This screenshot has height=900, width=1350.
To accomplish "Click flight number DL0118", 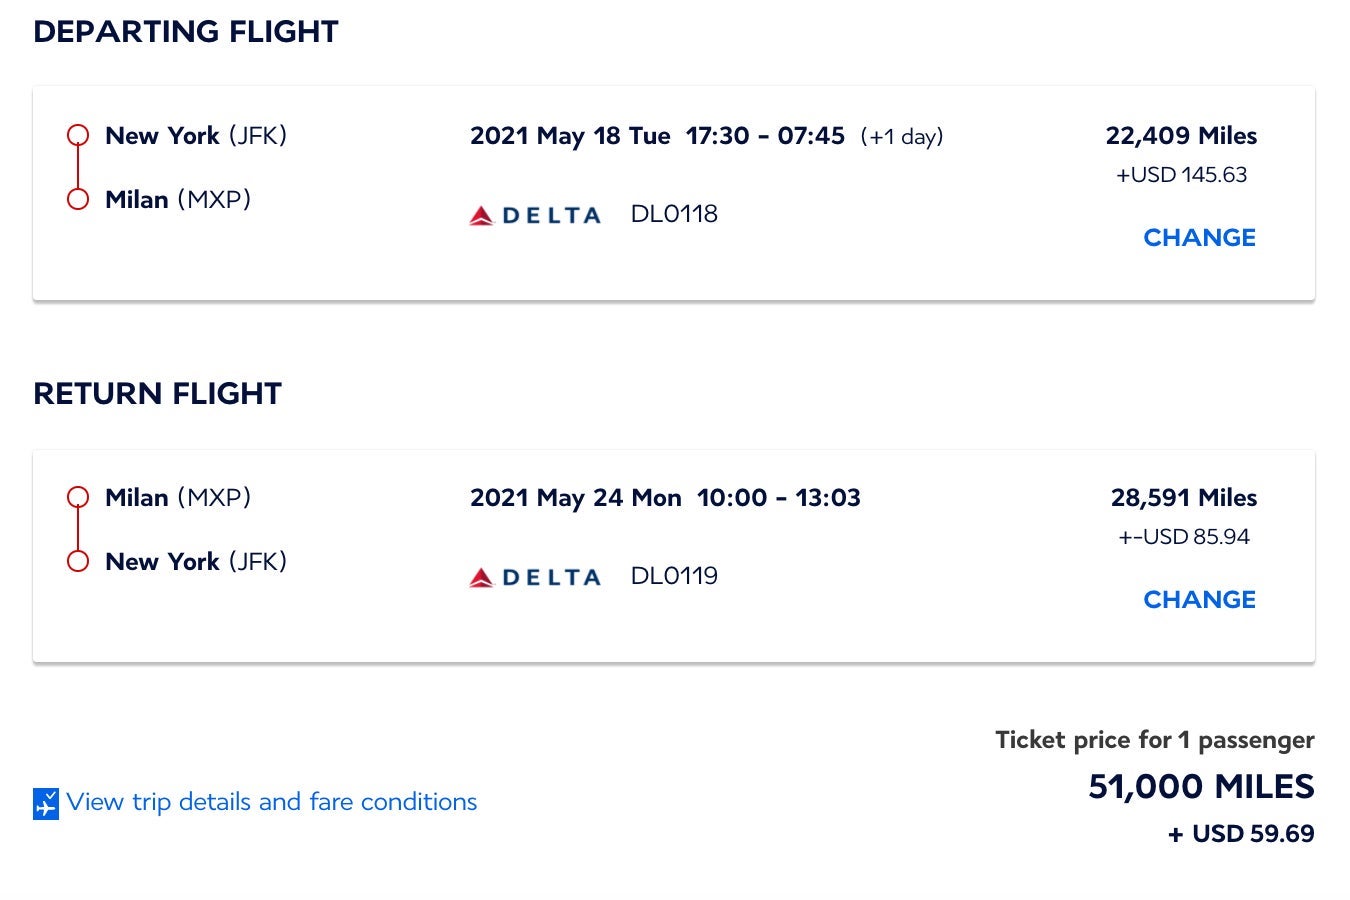I will tap(674, 213).
